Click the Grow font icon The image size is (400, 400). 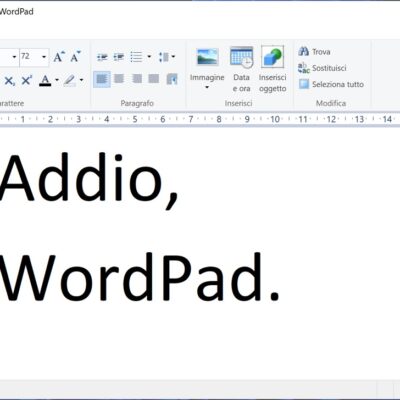tap(59, 57)
